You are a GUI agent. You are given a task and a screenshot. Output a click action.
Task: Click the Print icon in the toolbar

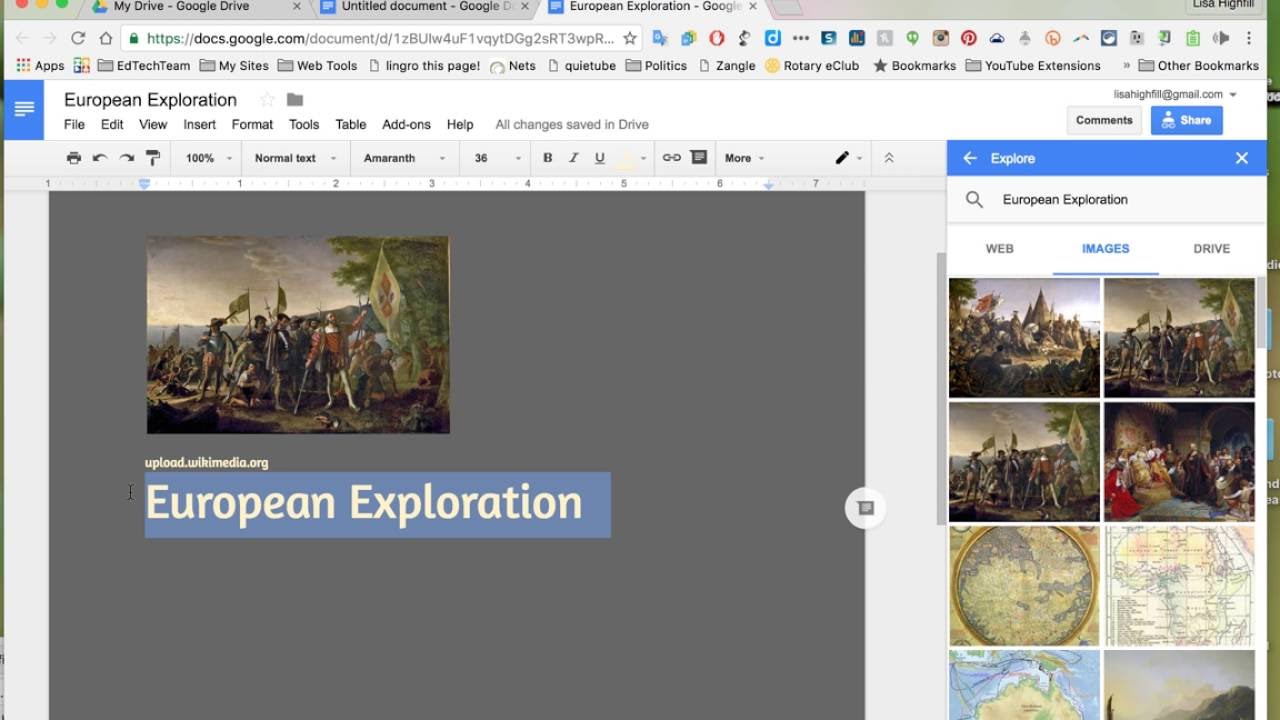[x=73, y=158]
